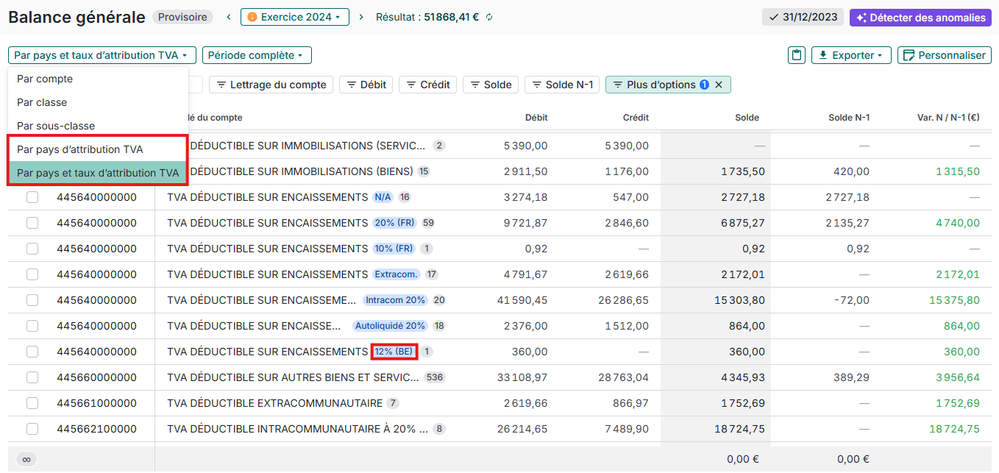Viewport: 999px width, 473px height.
Task: Expand the Période complète dropdown
Action: point(257,56)
